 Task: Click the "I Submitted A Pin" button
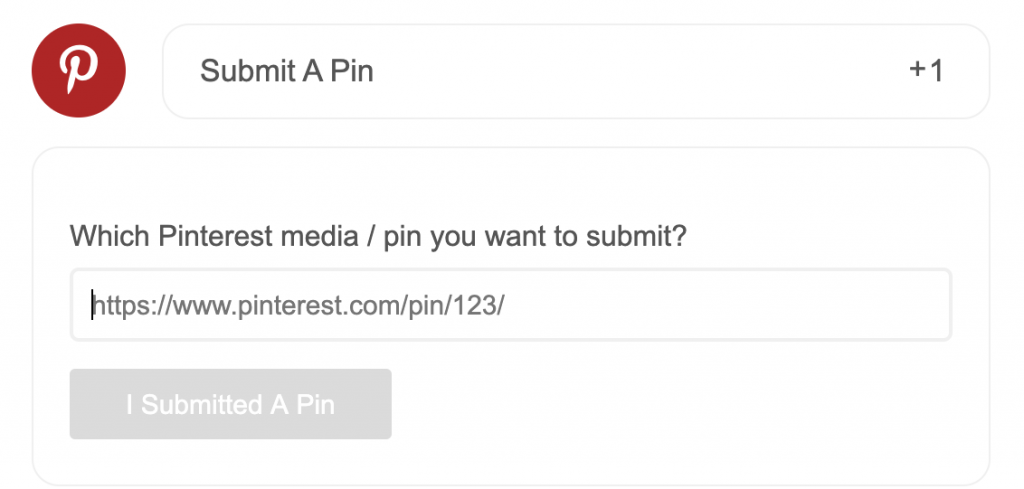(231, 404)
